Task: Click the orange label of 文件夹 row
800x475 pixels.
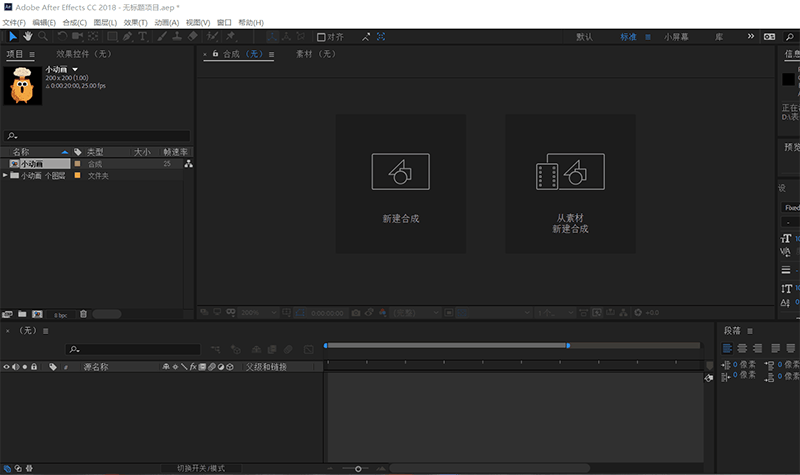Action: pyautogui.click(x=78, y=175)
